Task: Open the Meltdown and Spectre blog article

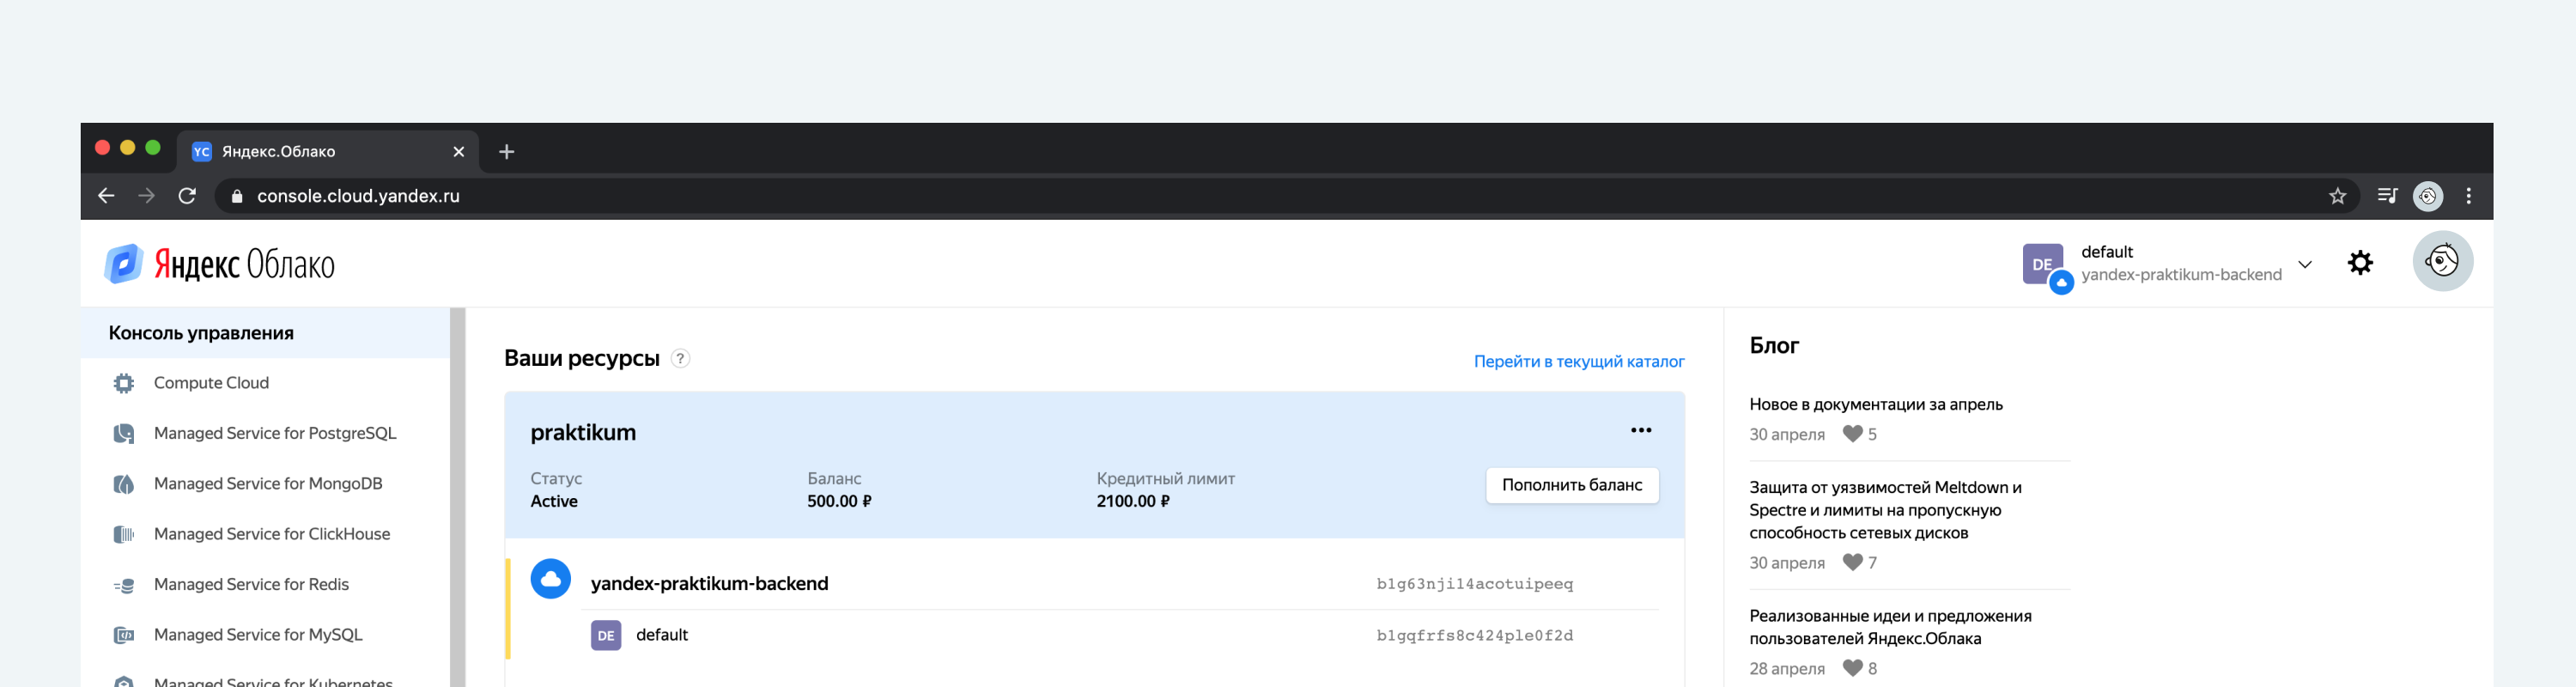Action: pos(1885,510)
